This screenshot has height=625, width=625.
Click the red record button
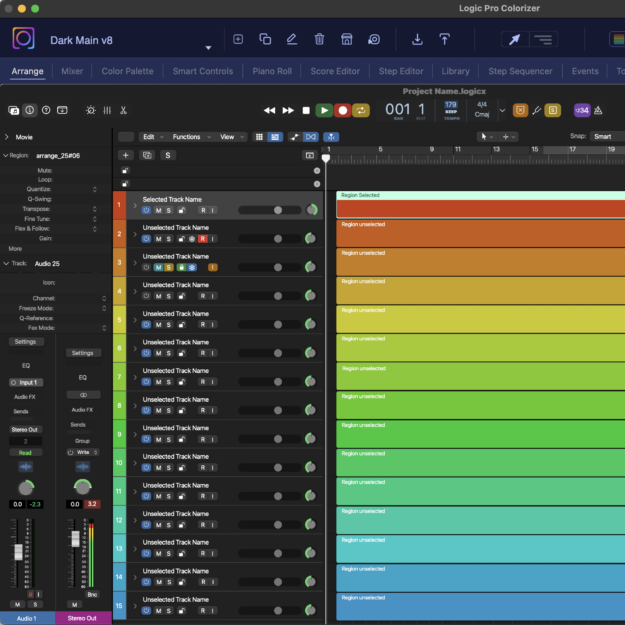pos(342,110)
